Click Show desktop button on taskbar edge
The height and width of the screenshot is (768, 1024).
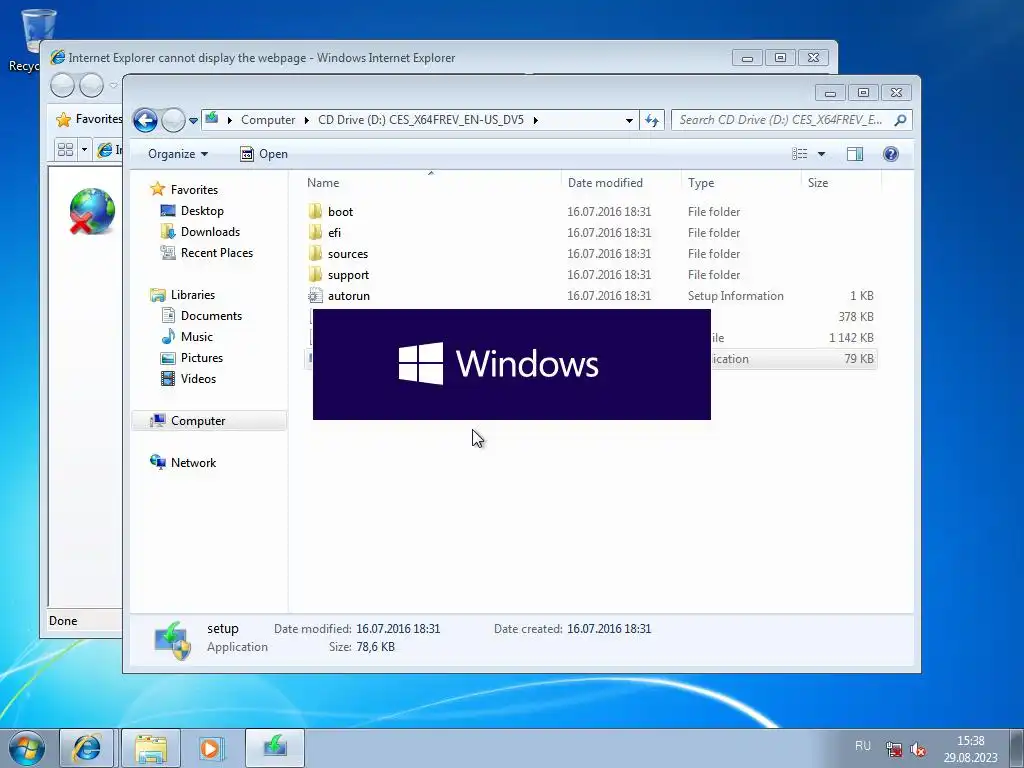[1017, 748]
